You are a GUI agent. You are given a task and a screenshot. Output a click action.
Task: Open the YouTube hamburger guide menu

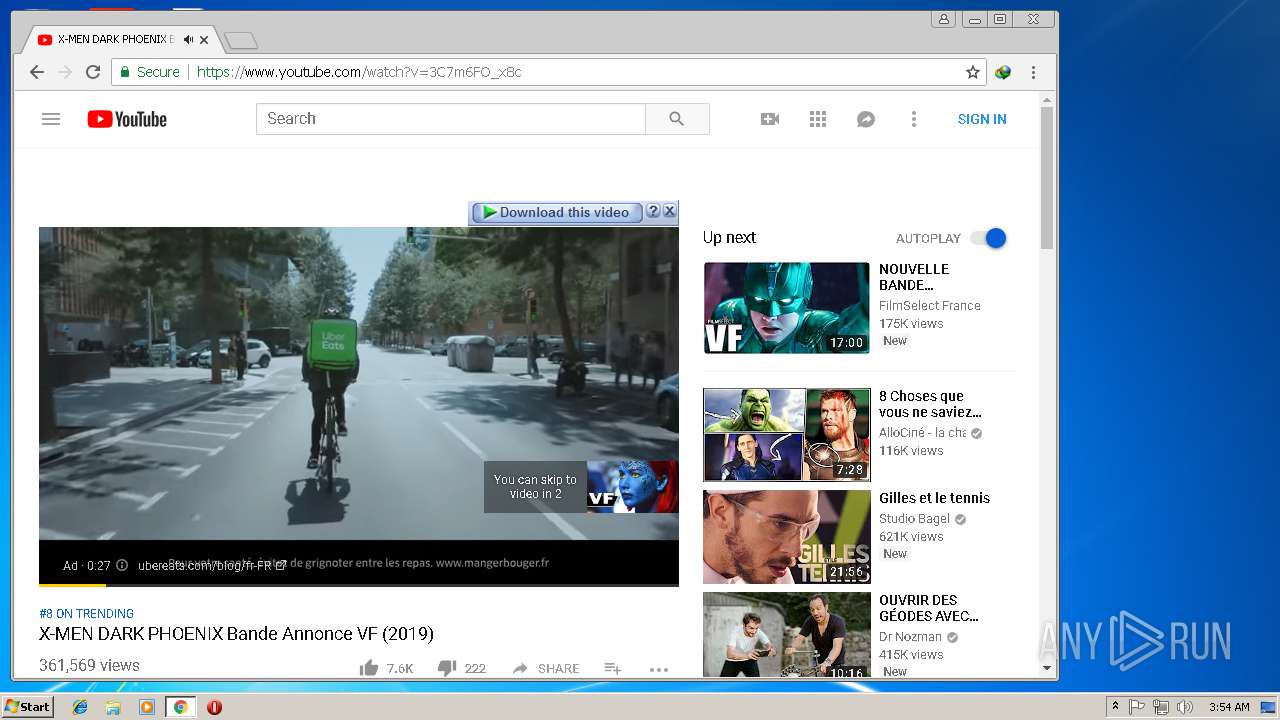coord(51,119)
